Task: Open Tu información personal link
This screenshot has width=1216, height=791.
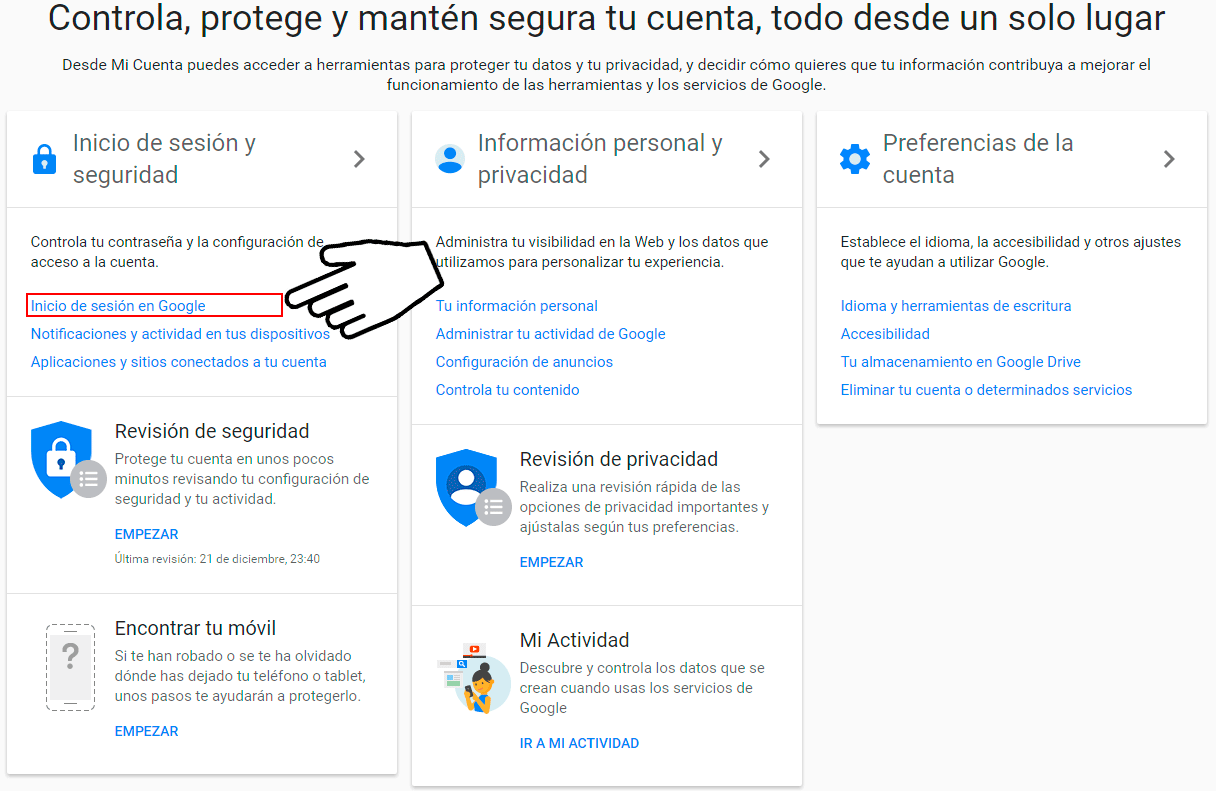Action: click(x=517, y=306)
